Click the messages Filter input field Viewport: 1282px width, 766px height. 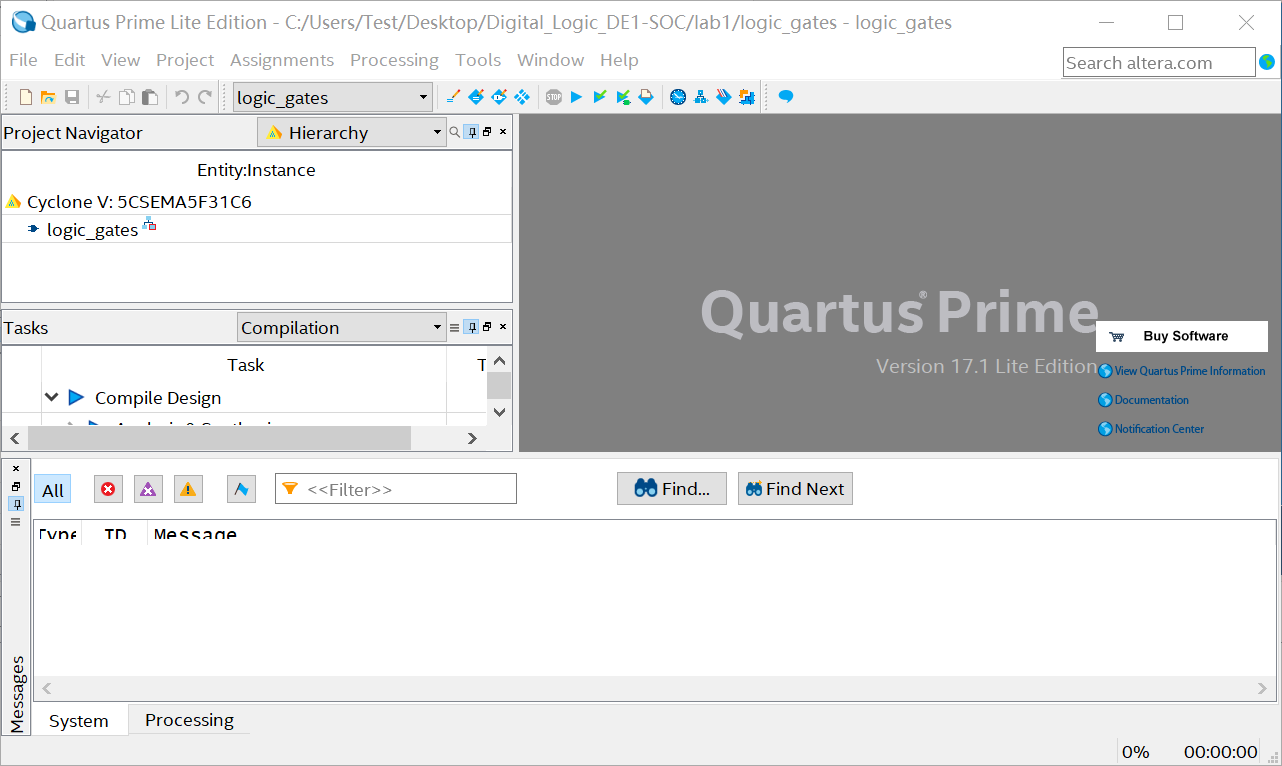(x=396, y=489)
